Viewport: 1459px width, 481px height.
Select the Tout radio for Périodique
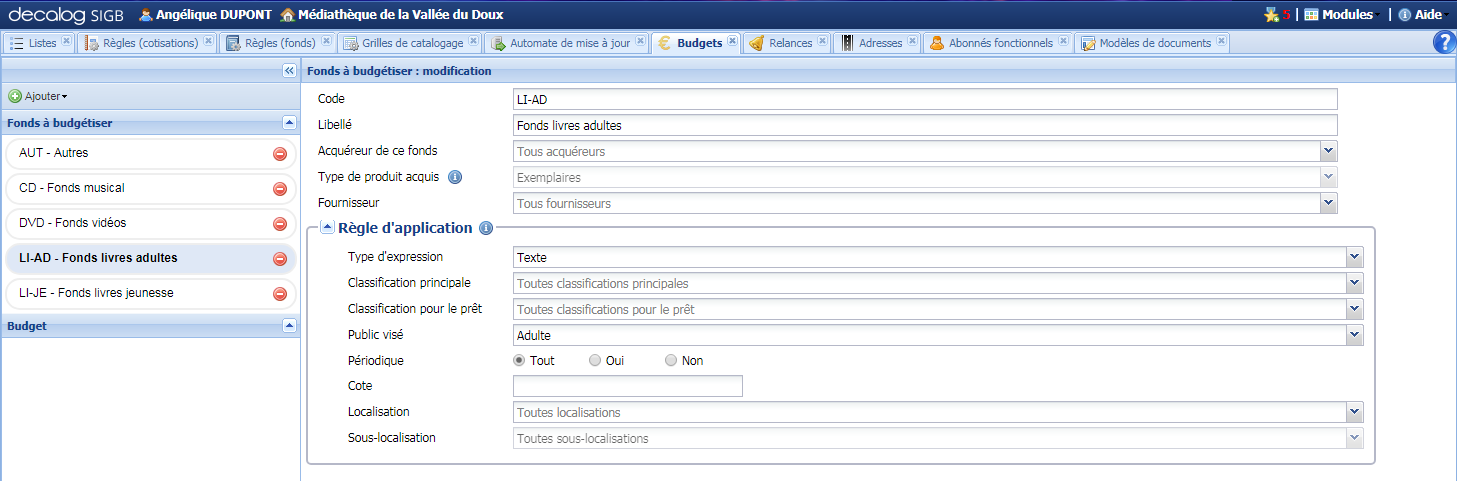click(x=519, y=360)
